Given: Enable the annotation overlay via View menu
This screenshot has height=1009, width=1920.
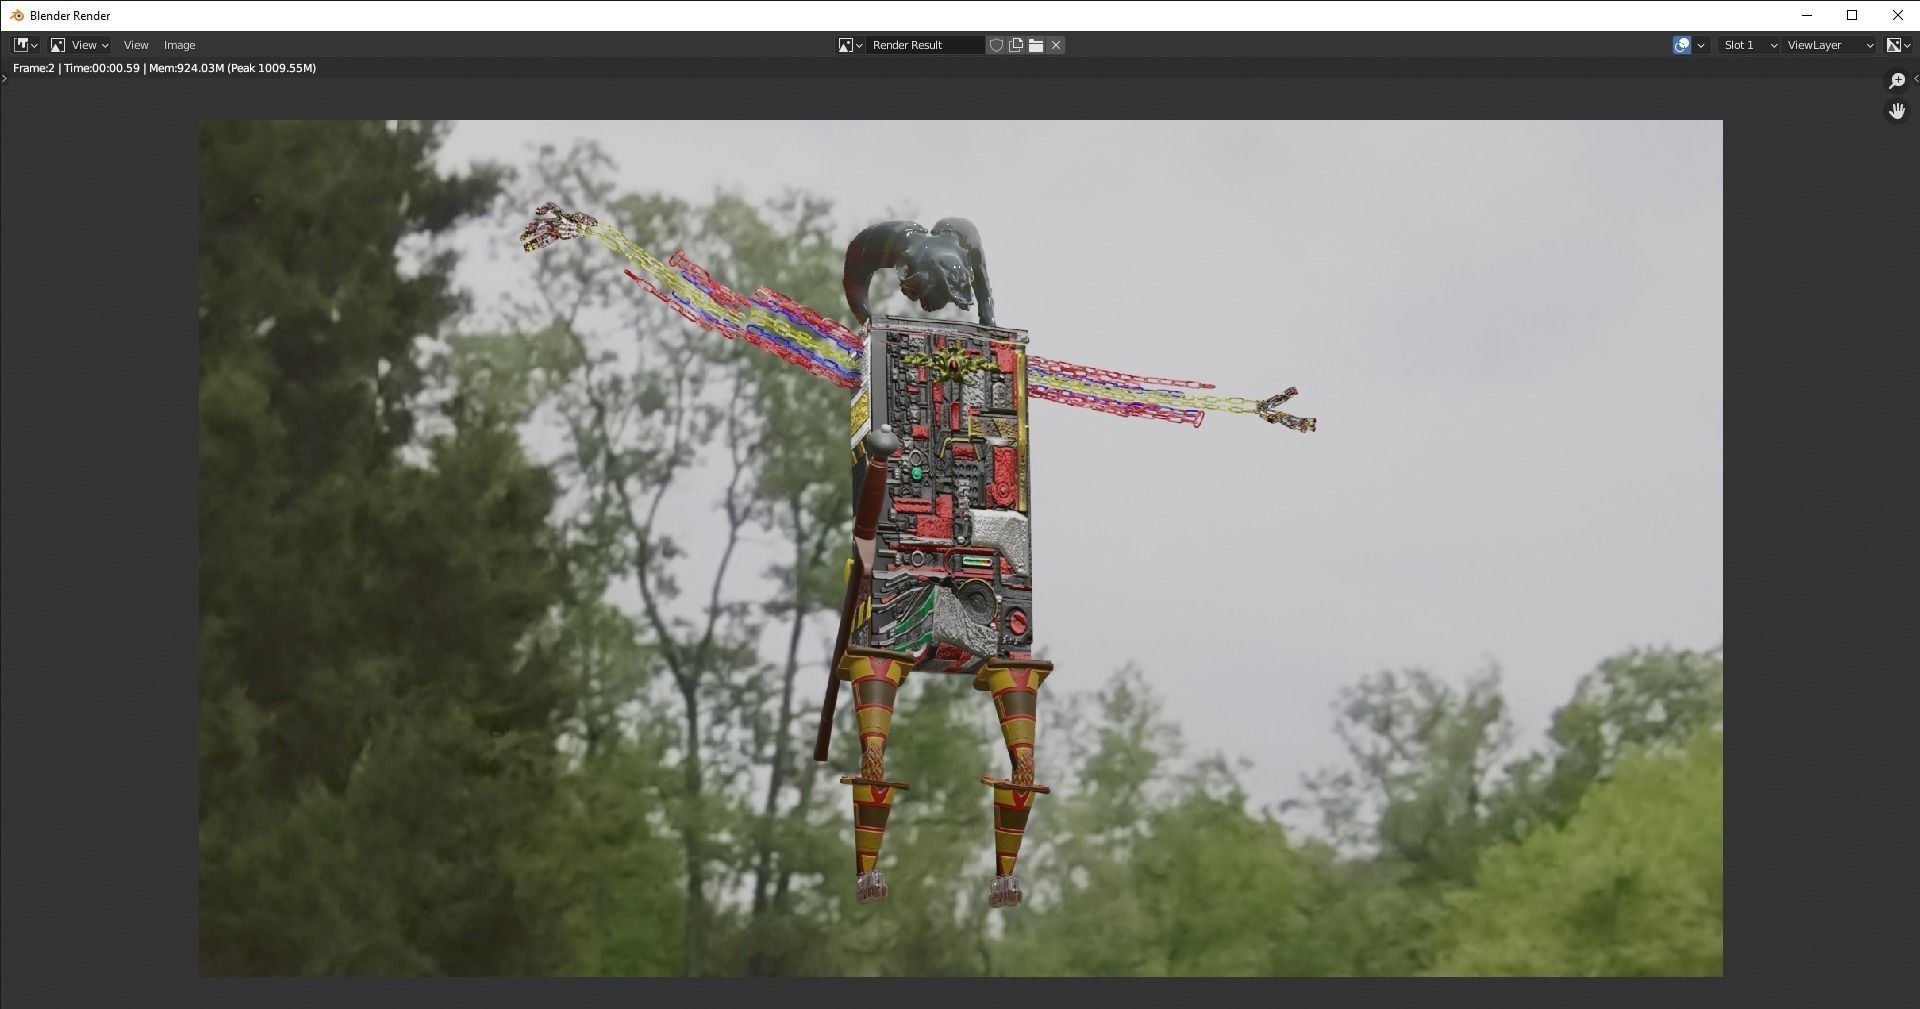Looking at the screenshot, I should point(136,44).
